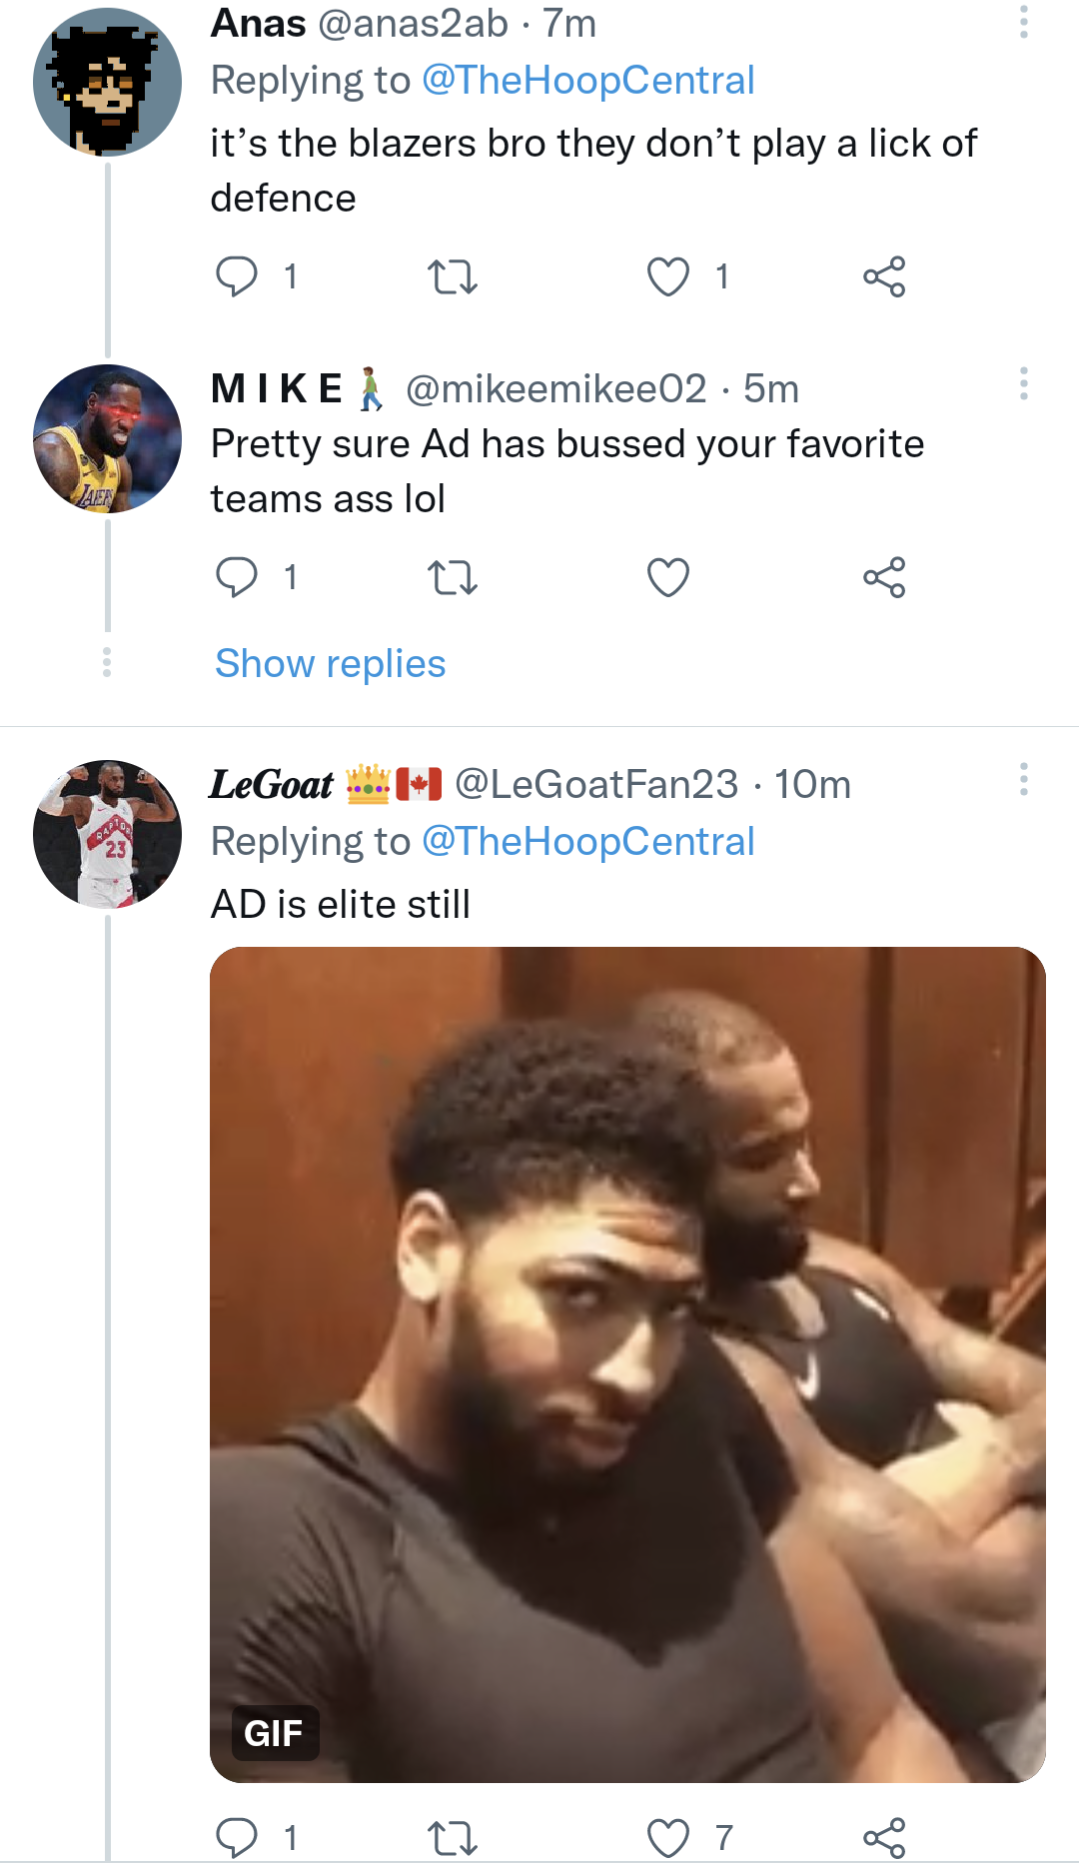Open the thread options beside Show replies

(x=106, y=662)
